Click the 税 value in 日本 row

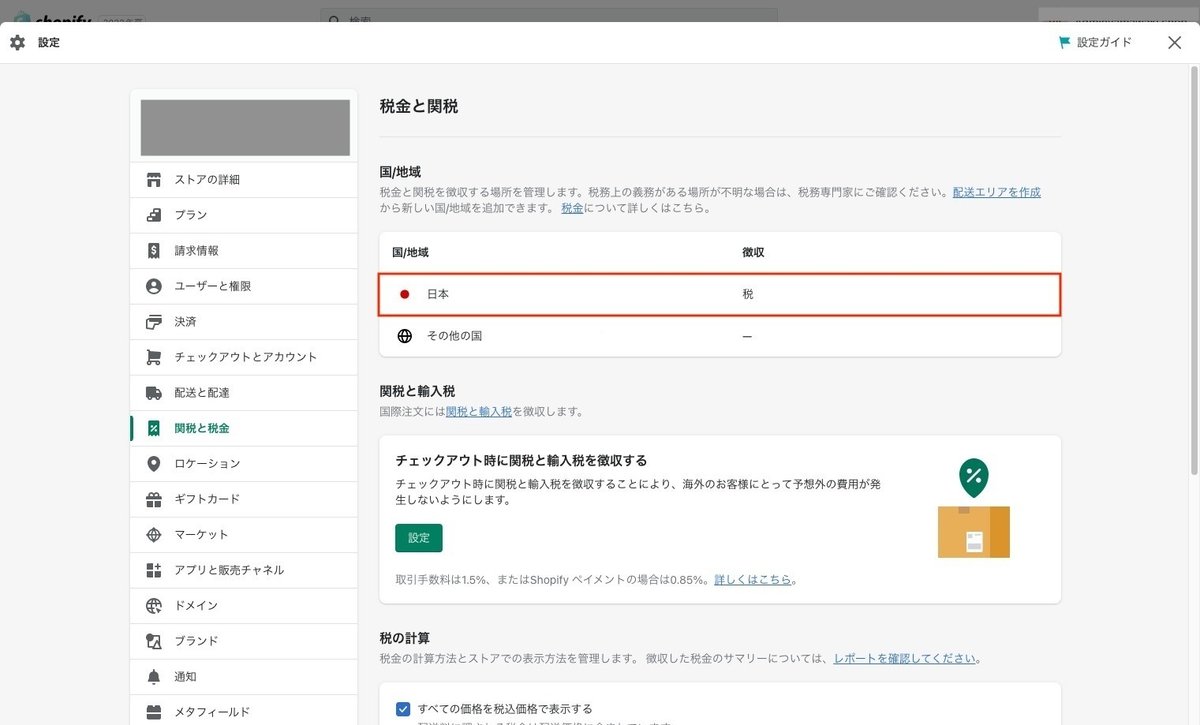[x=747, y=295]
